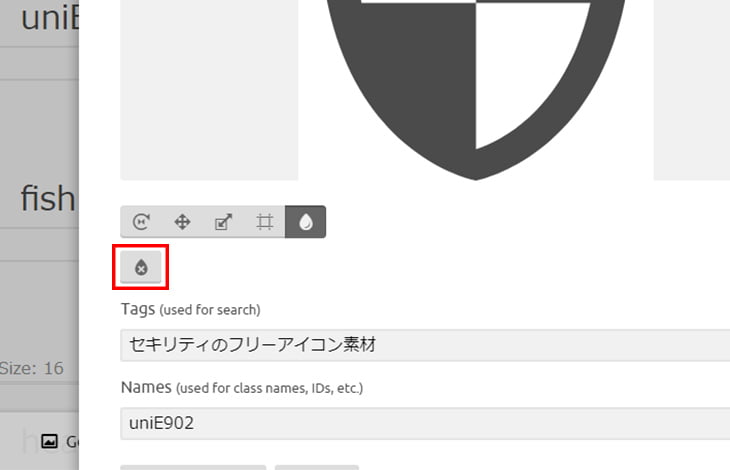730x470 pixels.
Task: Click the remove color droplet button
Action: point(141,268)
